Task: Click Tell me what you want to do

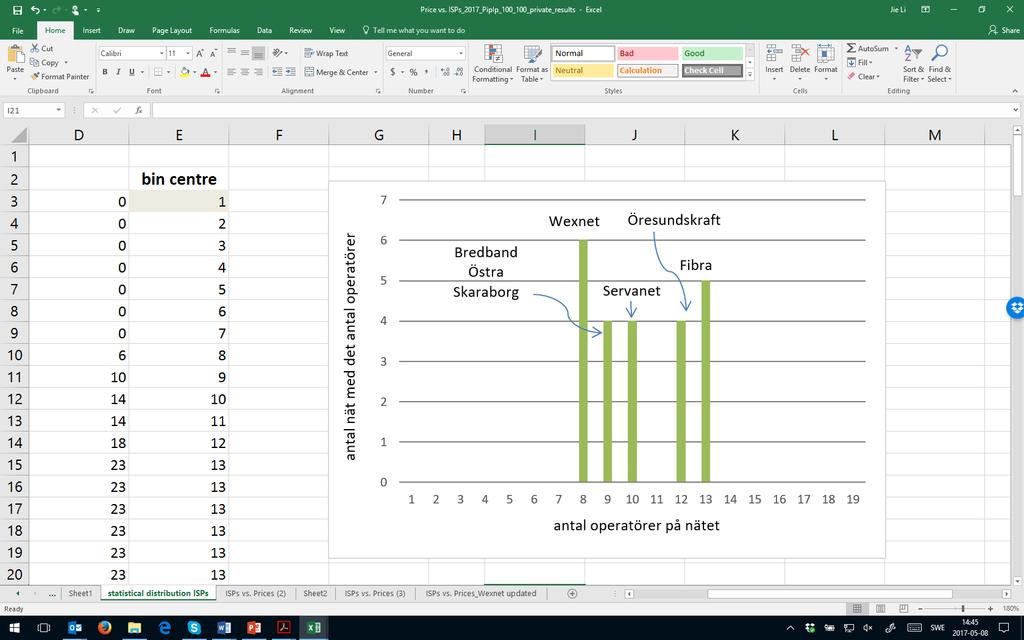Action: coord(413,30)
